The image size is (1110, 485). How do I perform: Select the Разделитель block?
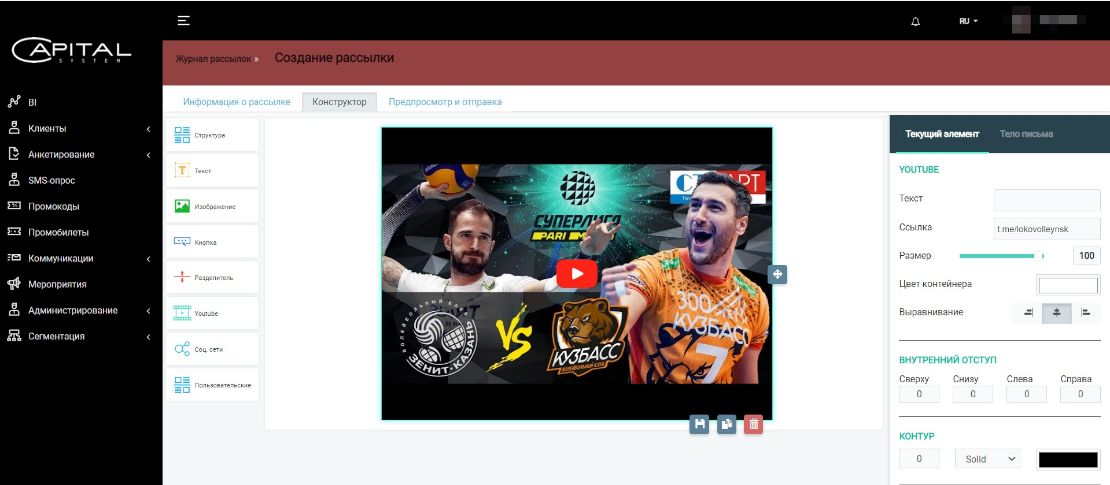click(x=212, y=278)
